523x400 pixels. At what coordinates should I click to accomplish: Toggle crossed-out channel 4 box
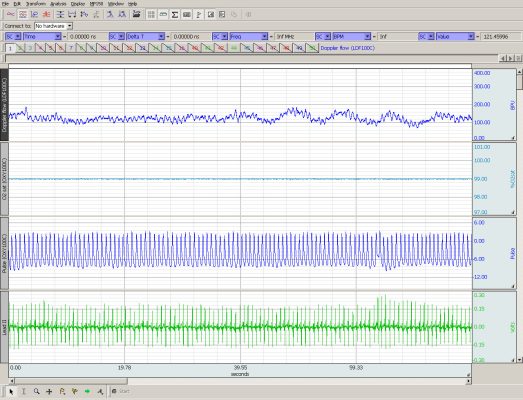pos(40,48)
